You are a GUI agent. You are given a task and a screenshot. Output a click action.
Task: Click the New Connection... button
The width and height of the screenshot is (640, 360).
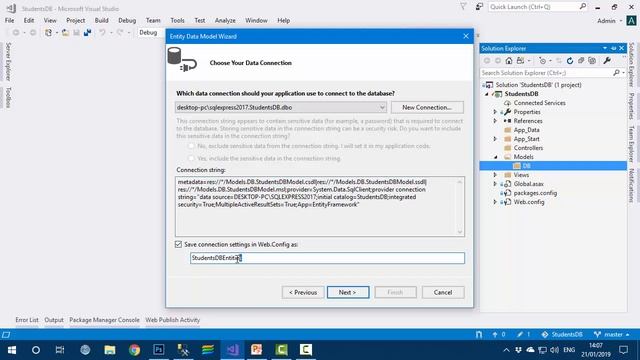(427, 107)
